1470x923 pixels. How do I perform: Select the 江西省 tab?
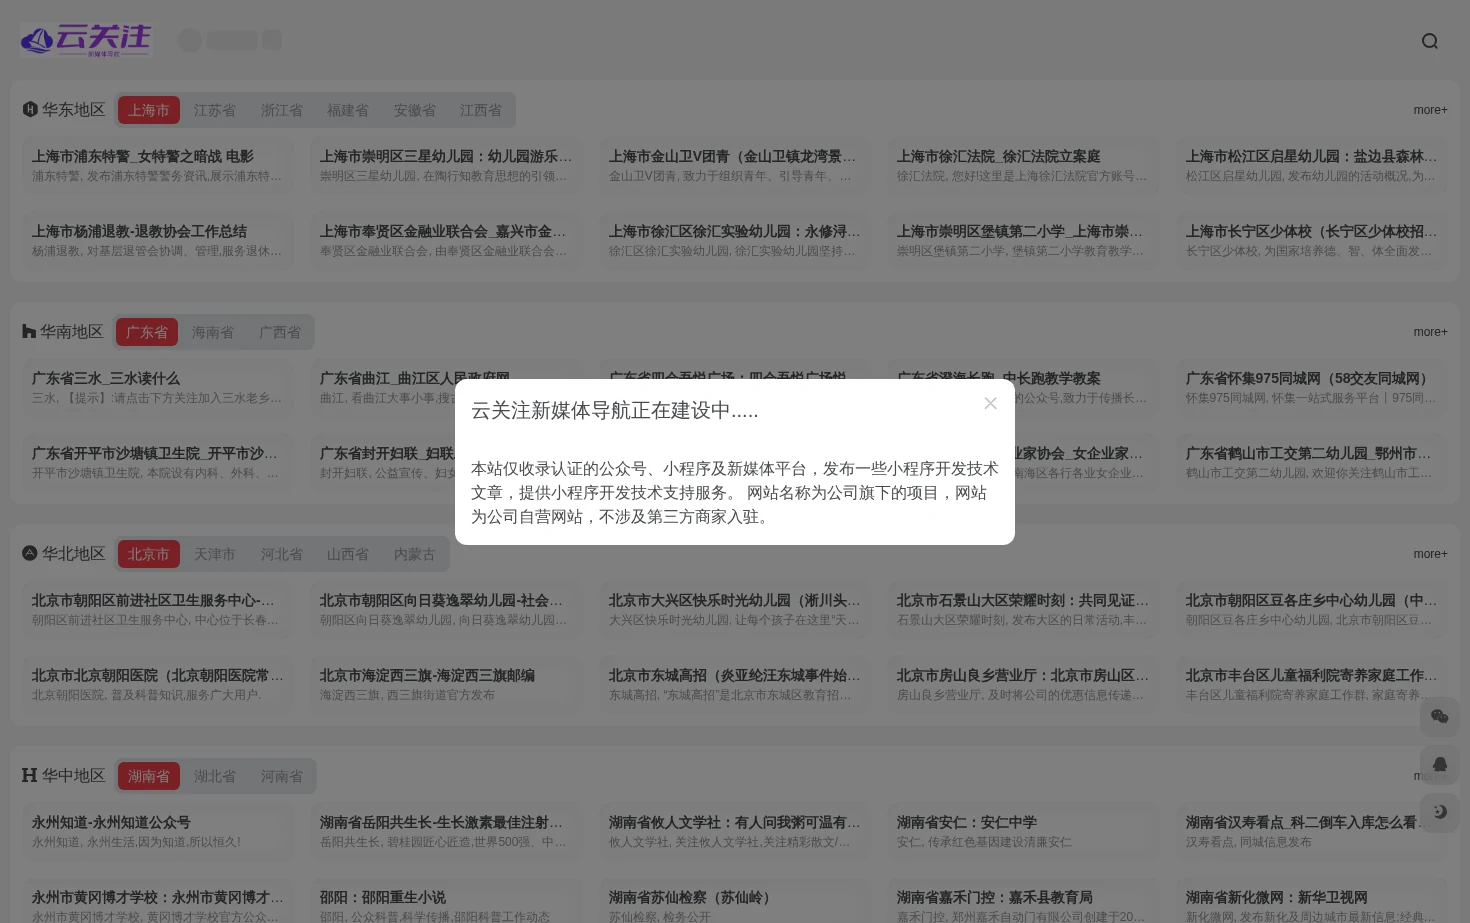point(481,110)
